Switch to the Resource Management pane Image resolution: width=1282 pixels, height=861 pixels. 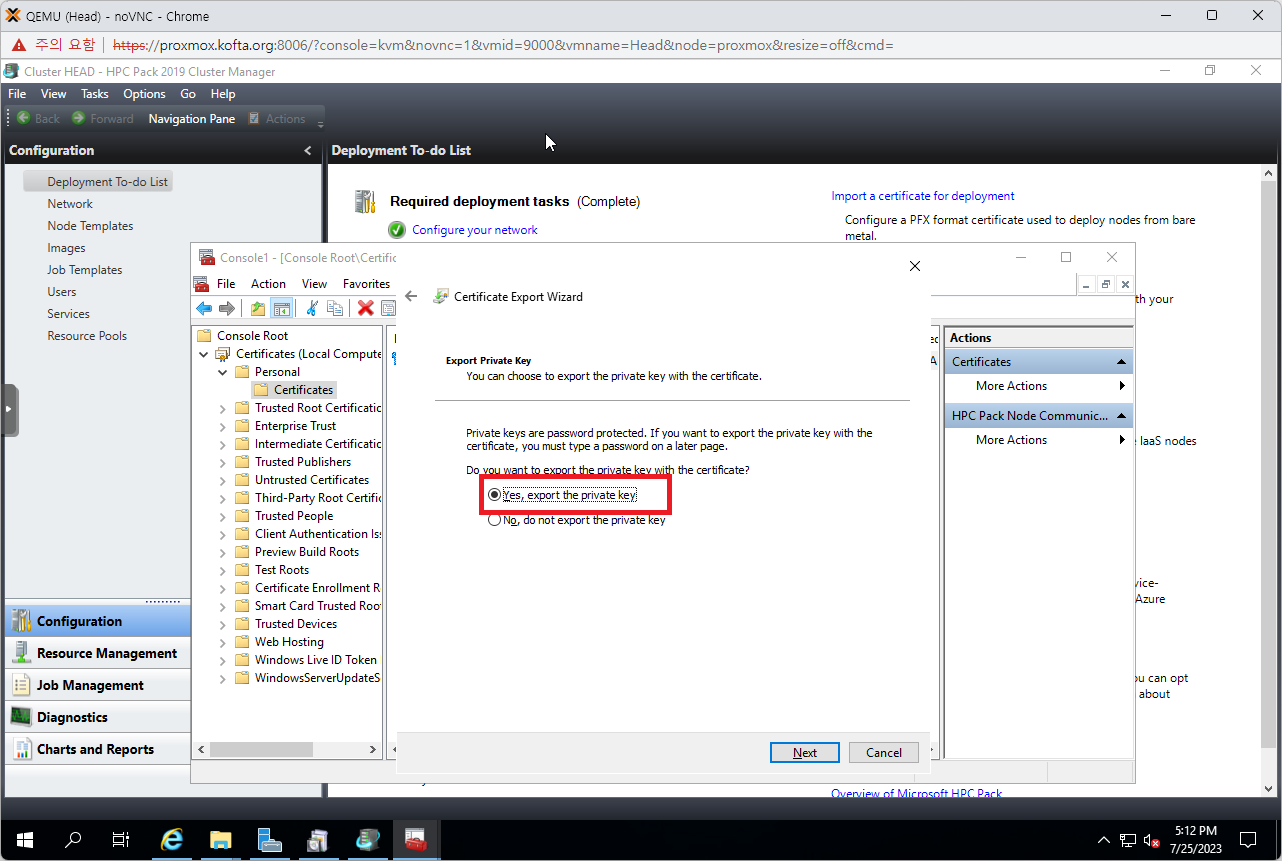(106, 653)
